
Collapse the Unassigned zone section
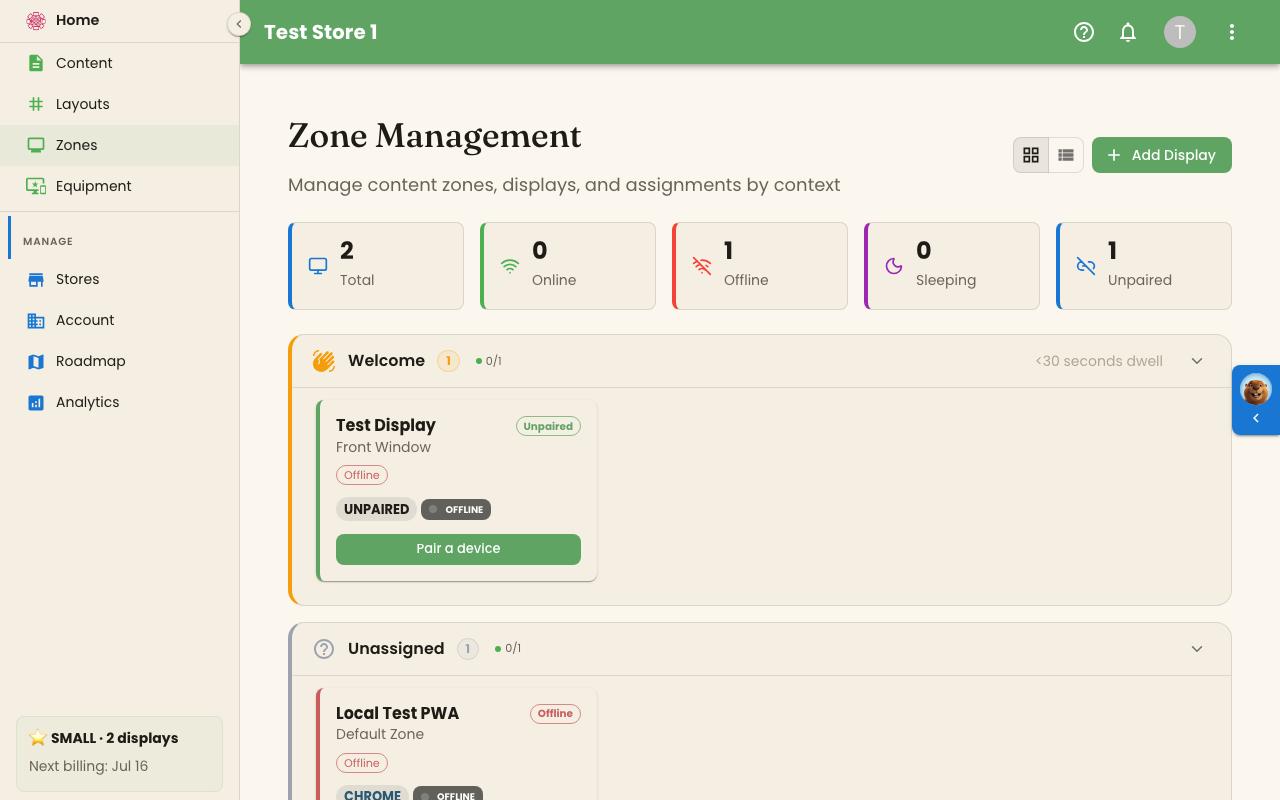(1197, 649)
